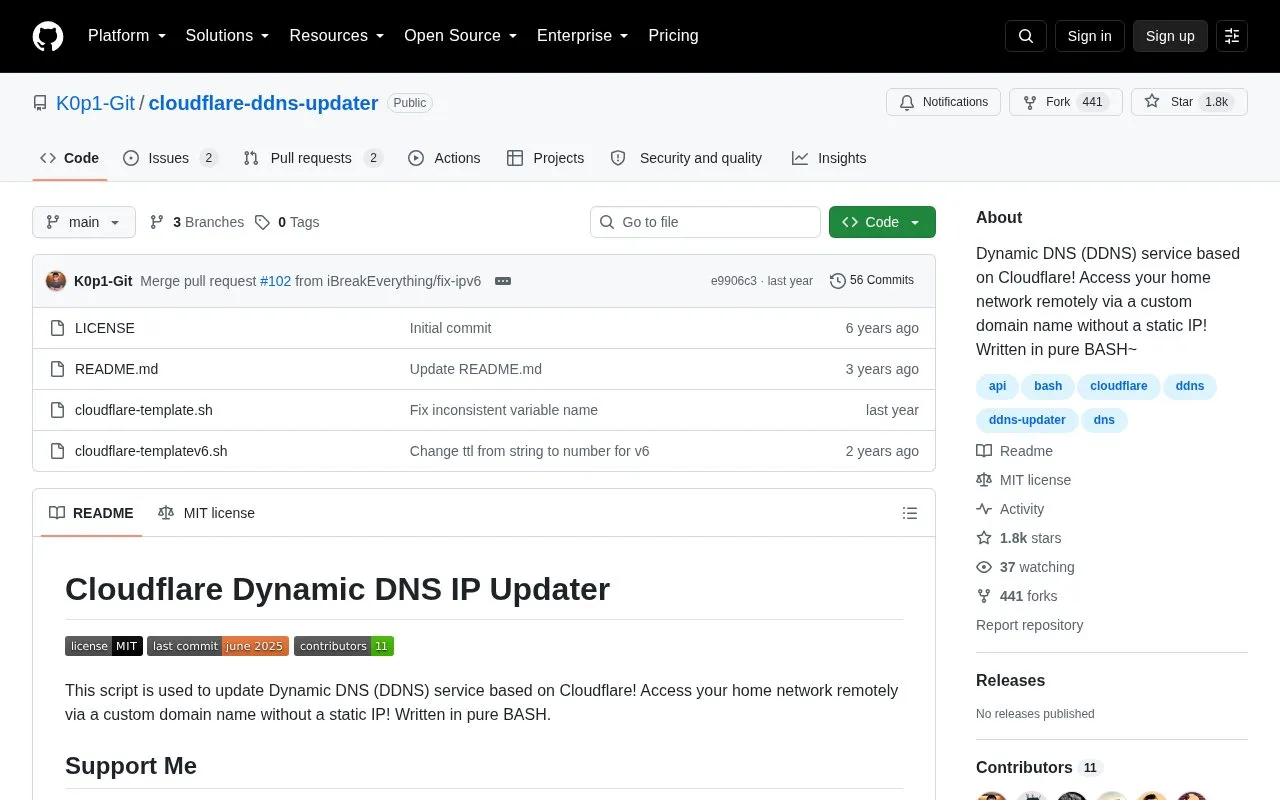1280x800 pixels.
Task: Click the Sign in button
Action: pos(1090,36)
